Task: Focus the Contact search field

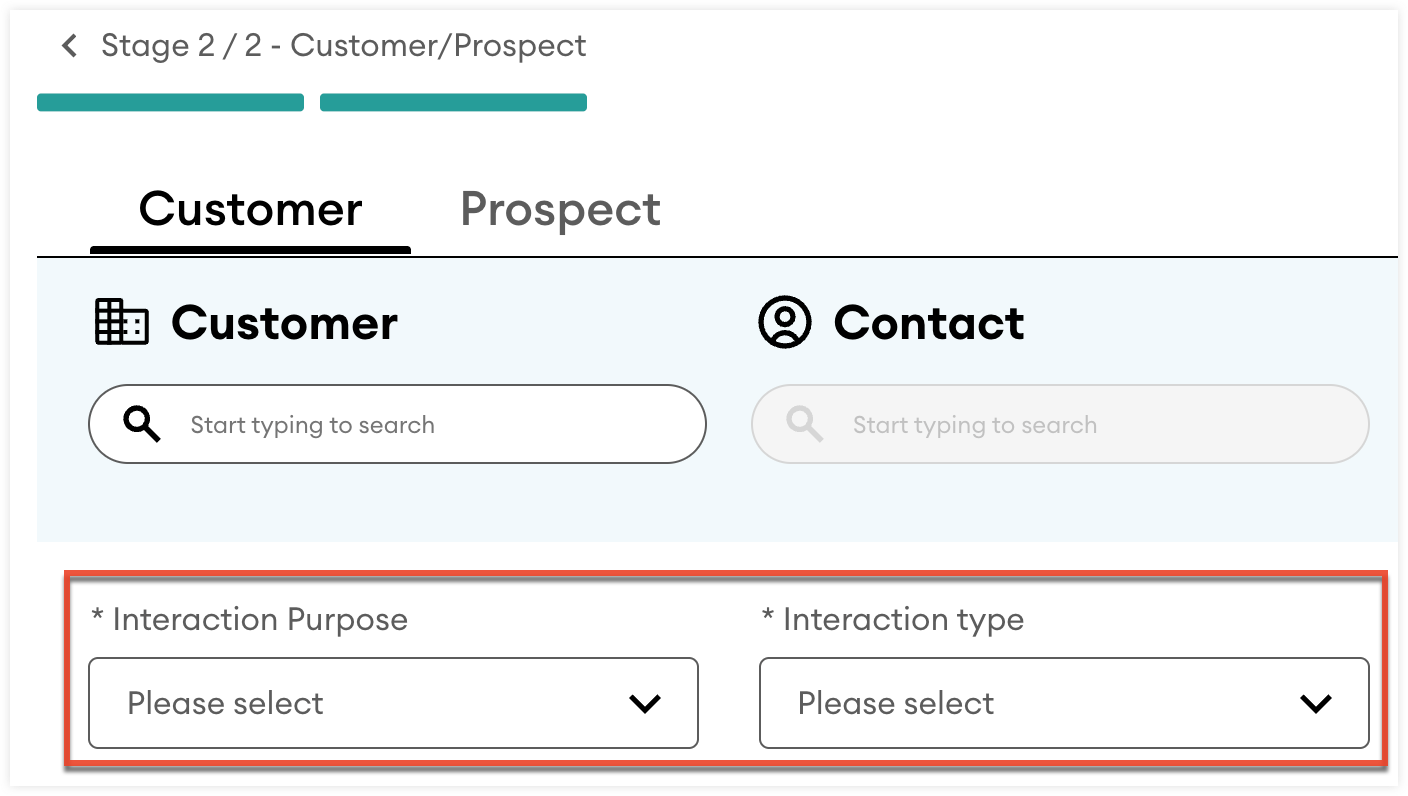Action: pyautogui.click(x=1080, y=425)
